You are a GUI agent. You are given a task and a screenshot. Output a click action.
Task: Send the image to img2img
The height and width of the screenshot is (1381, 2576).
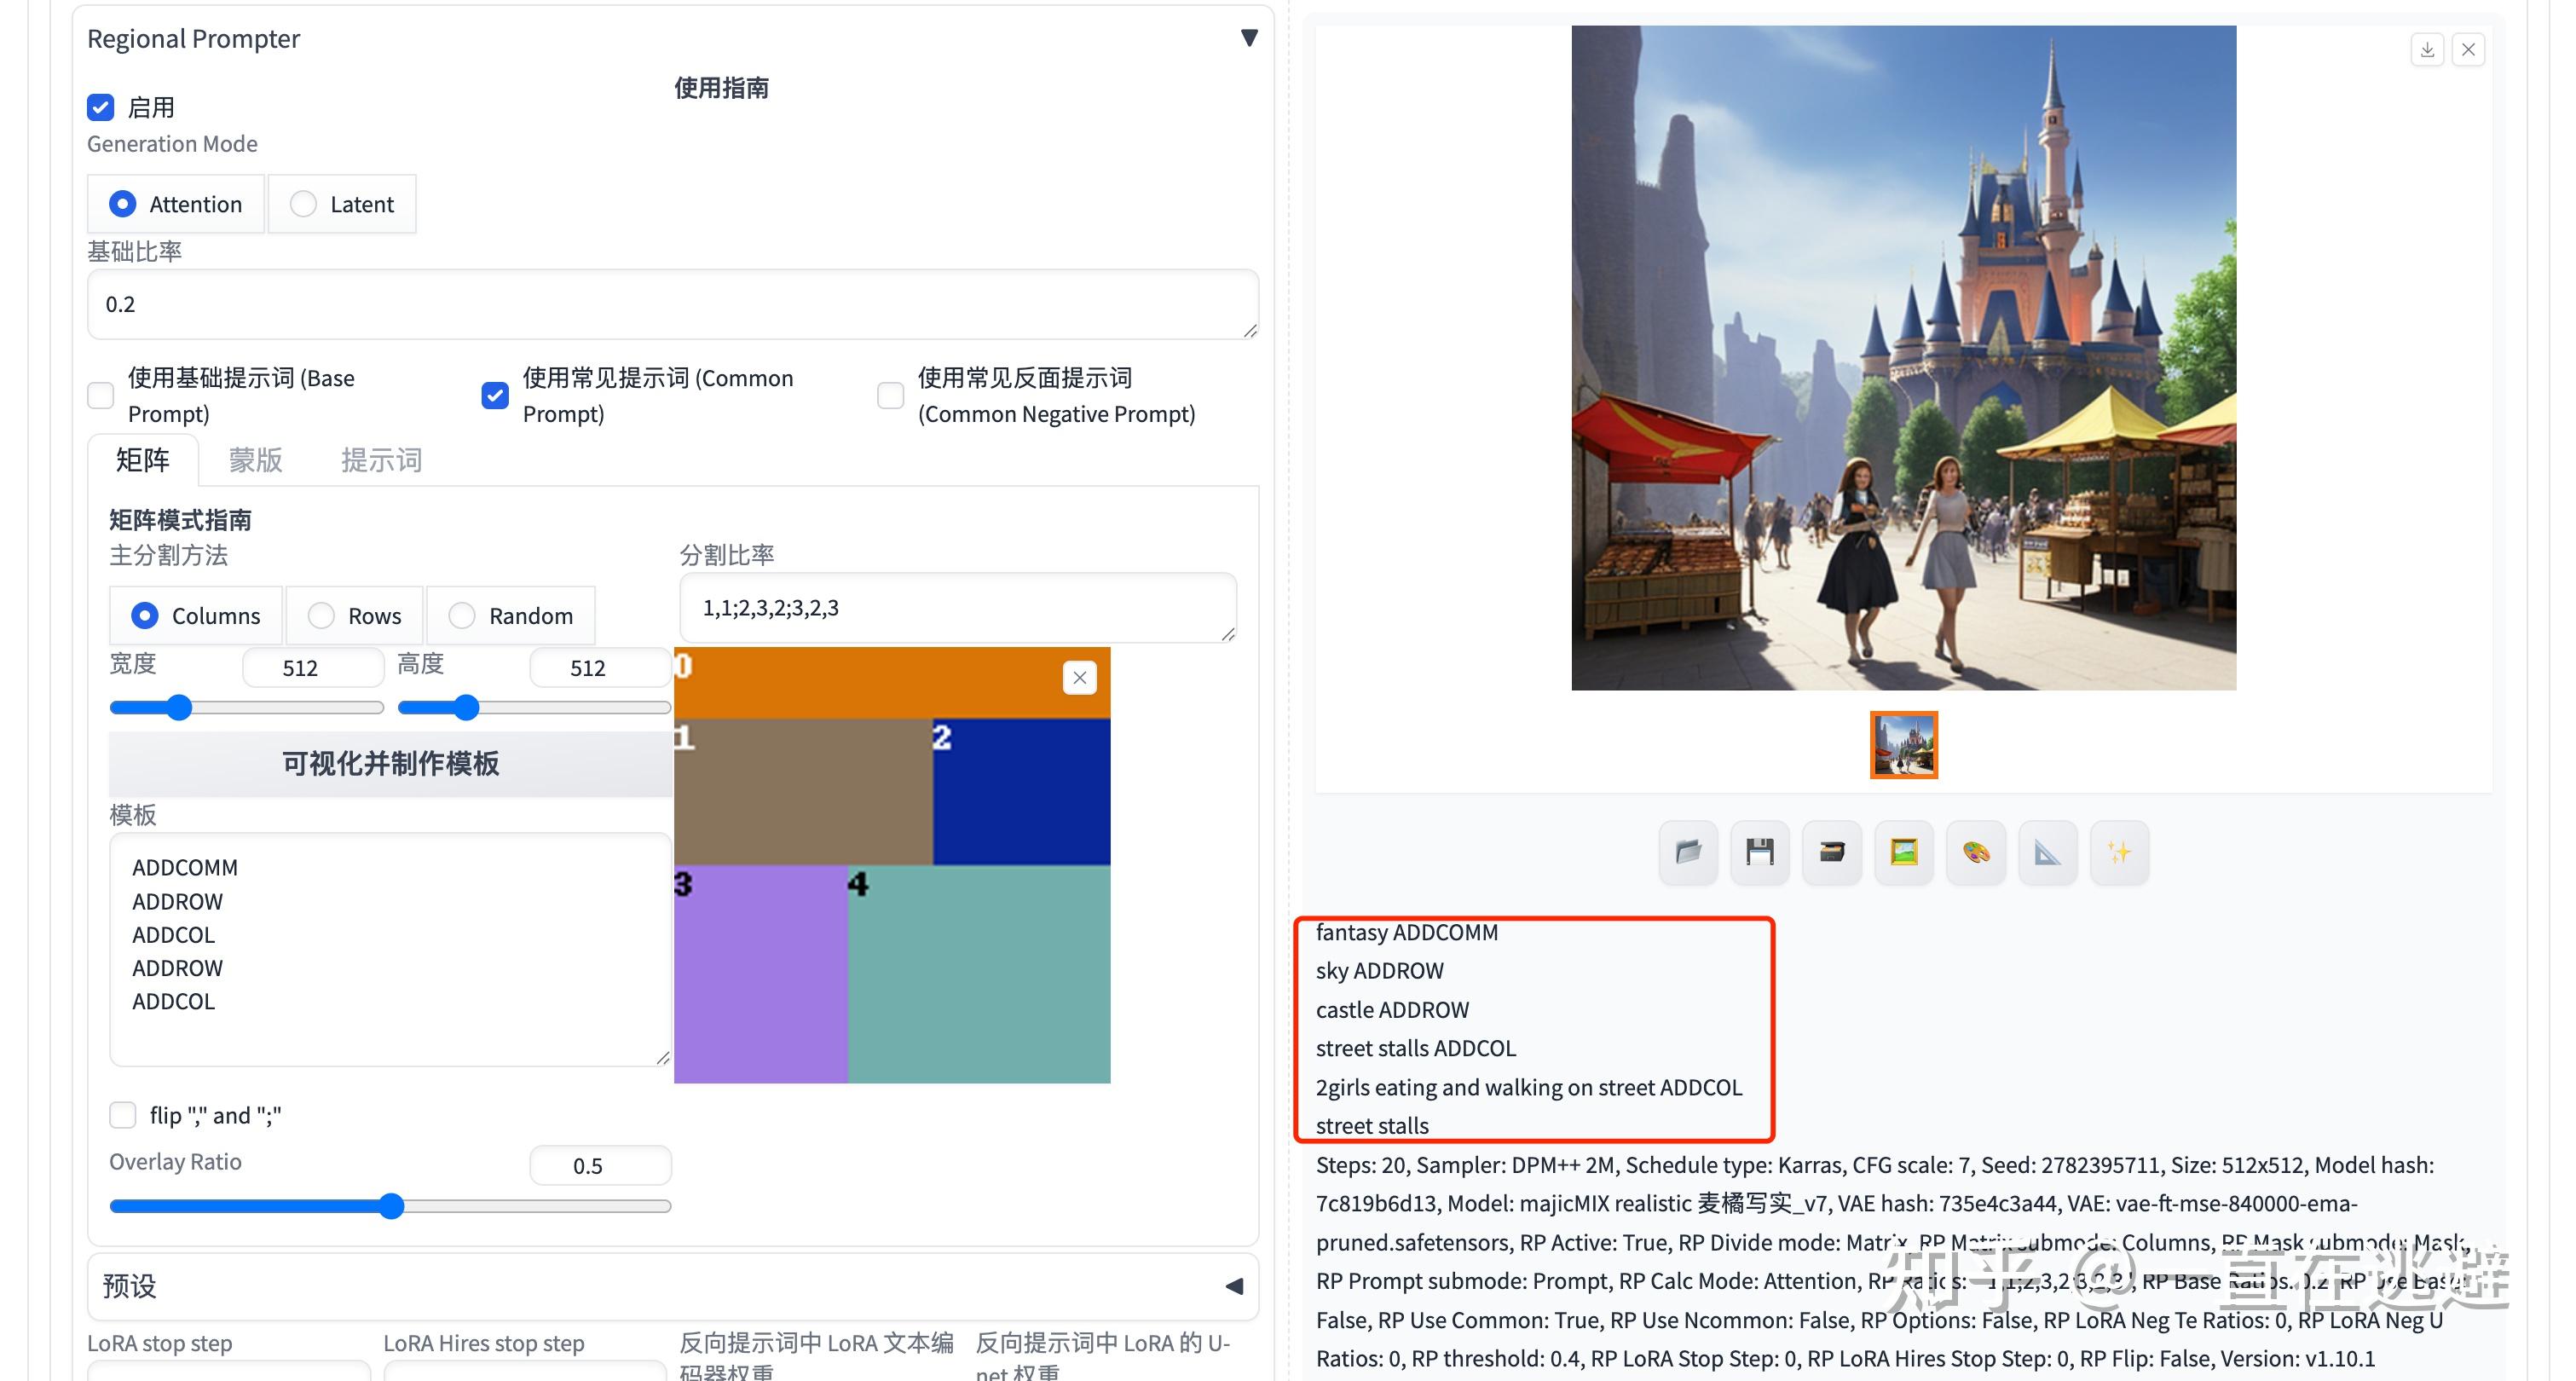(1903, 852)
